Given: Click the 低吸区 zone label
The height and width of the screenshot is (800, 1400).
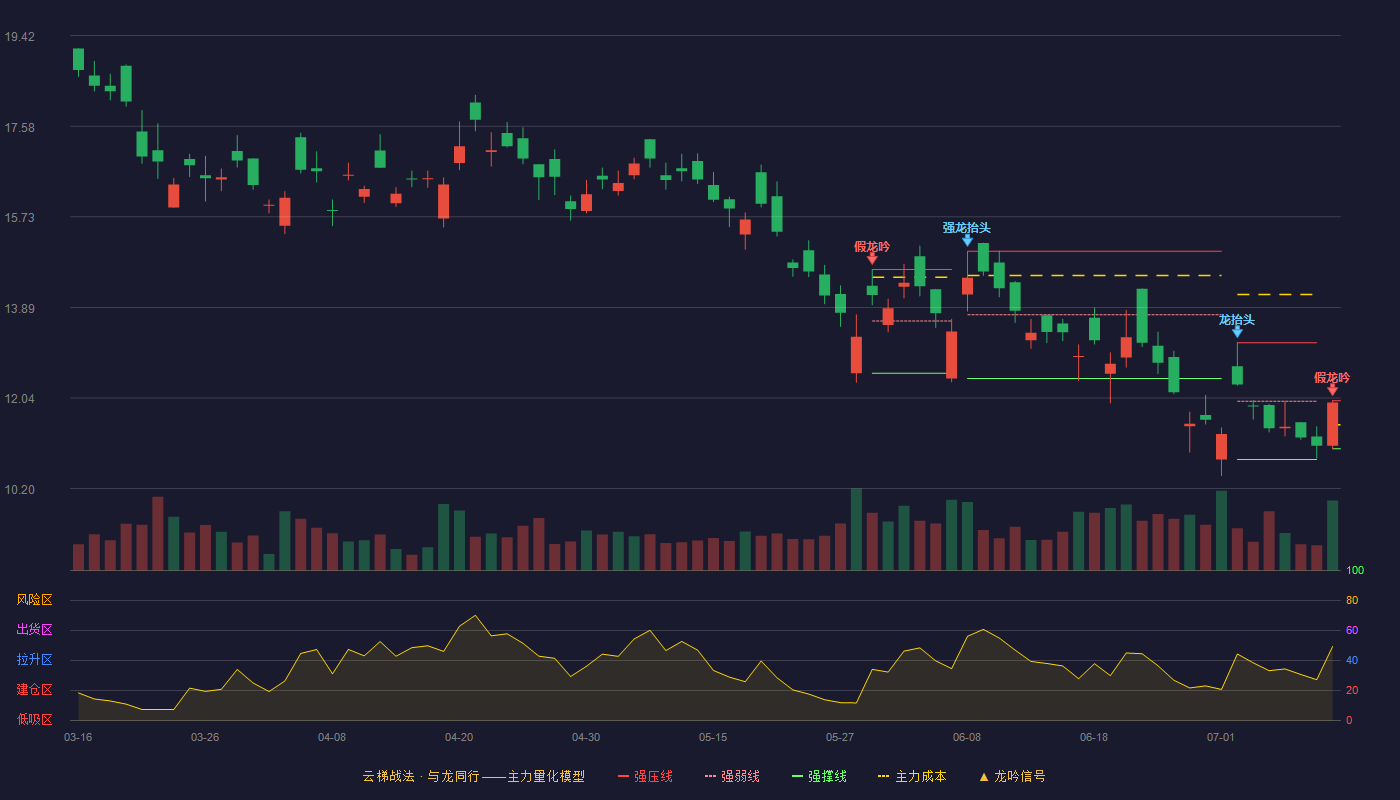Looking at the screenshot, I should click(x=34, y=719).
